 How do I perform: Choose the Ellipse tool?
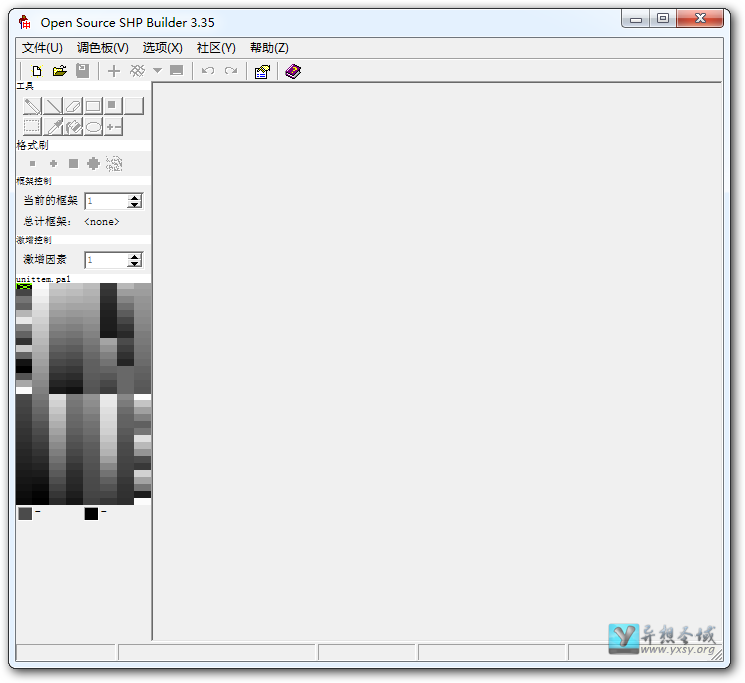[x=93, y=127]
